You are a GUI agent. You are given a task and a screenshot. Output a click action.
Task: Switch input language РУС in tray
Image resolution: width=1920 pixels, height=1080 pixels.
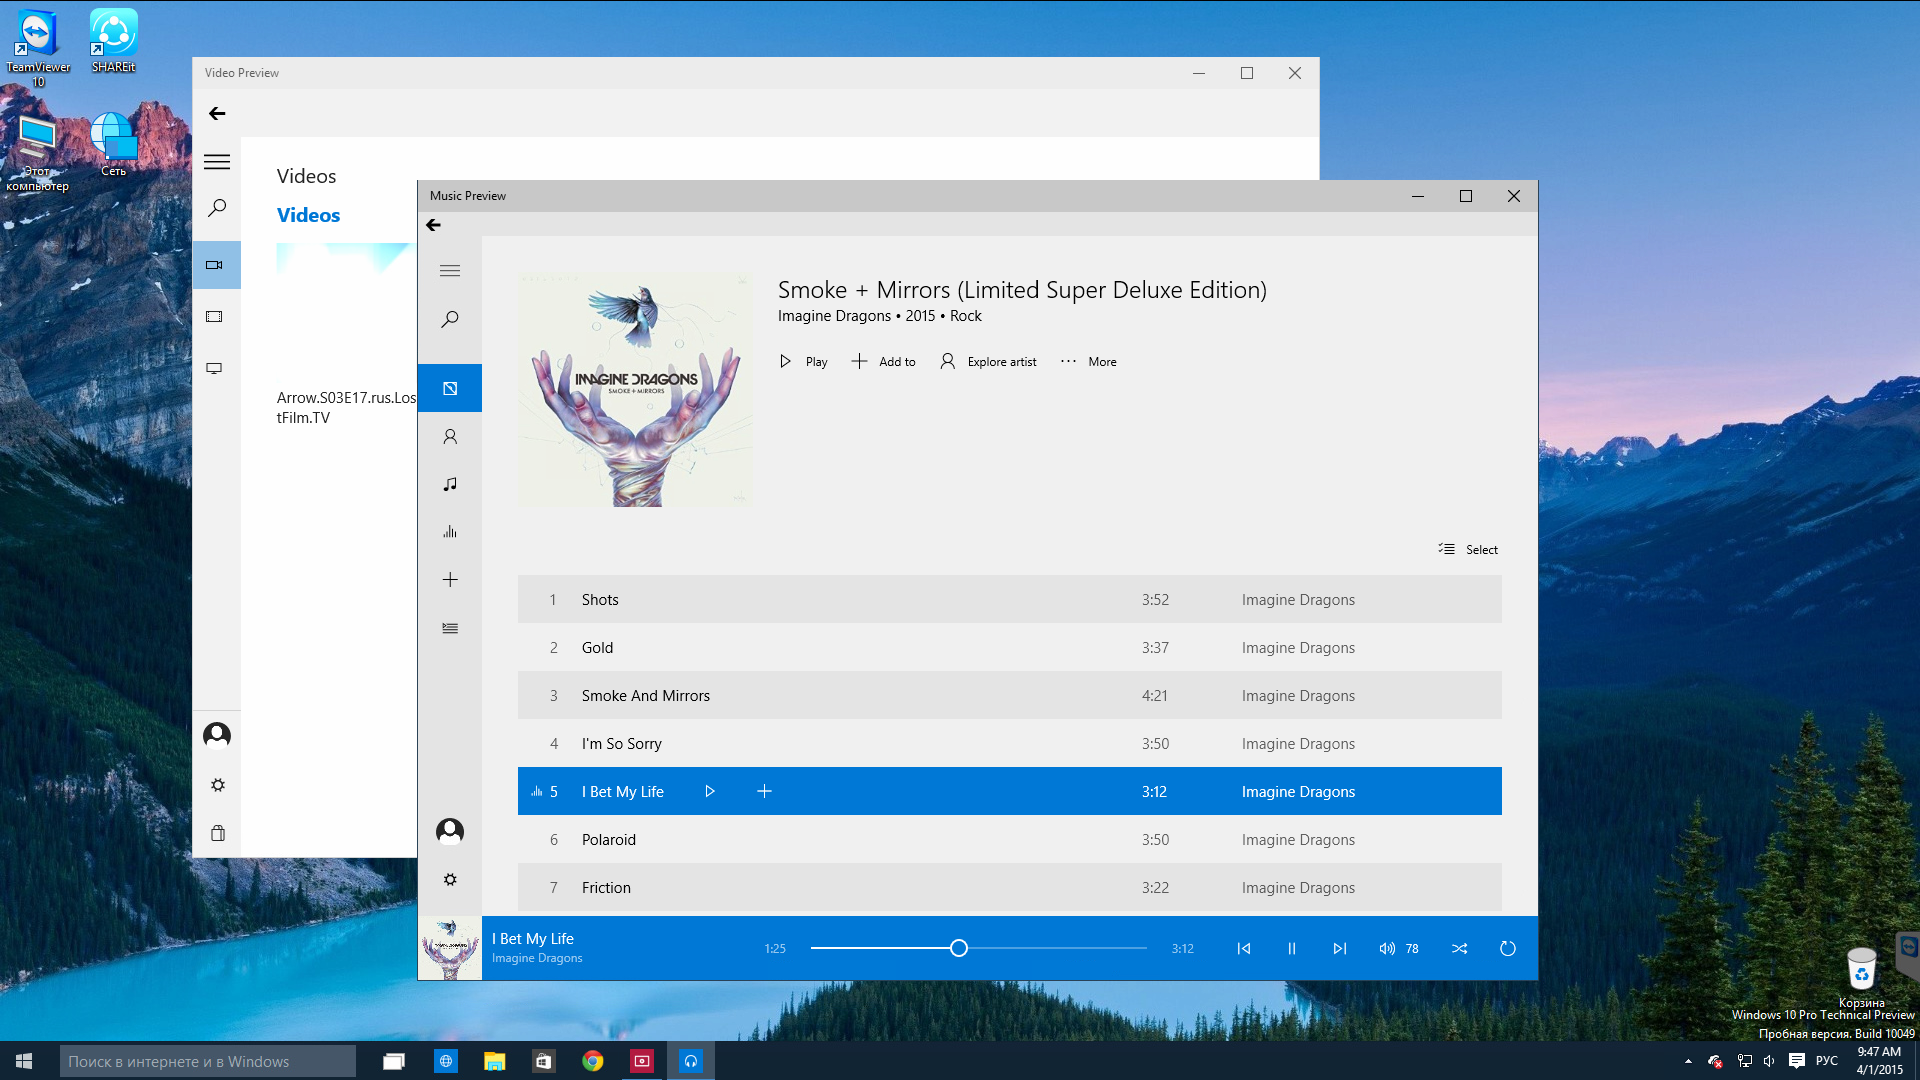coord(1827,1061)
